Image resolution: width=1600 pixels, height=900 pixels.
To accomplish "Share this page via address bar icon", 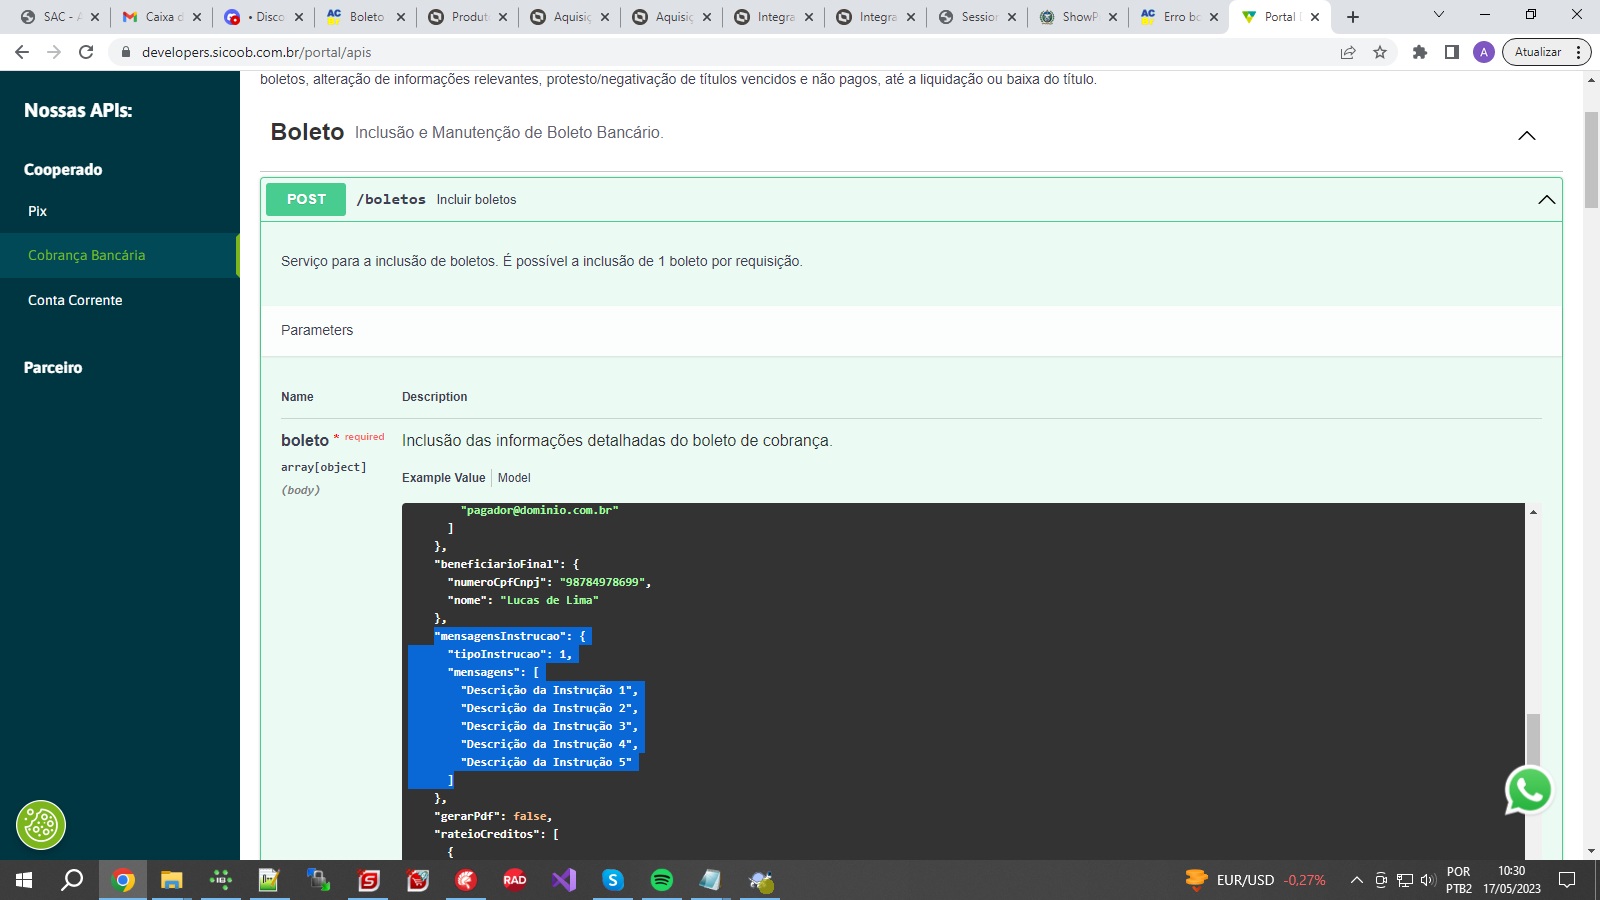I will pyautogui.click(x=1348, y=52).
